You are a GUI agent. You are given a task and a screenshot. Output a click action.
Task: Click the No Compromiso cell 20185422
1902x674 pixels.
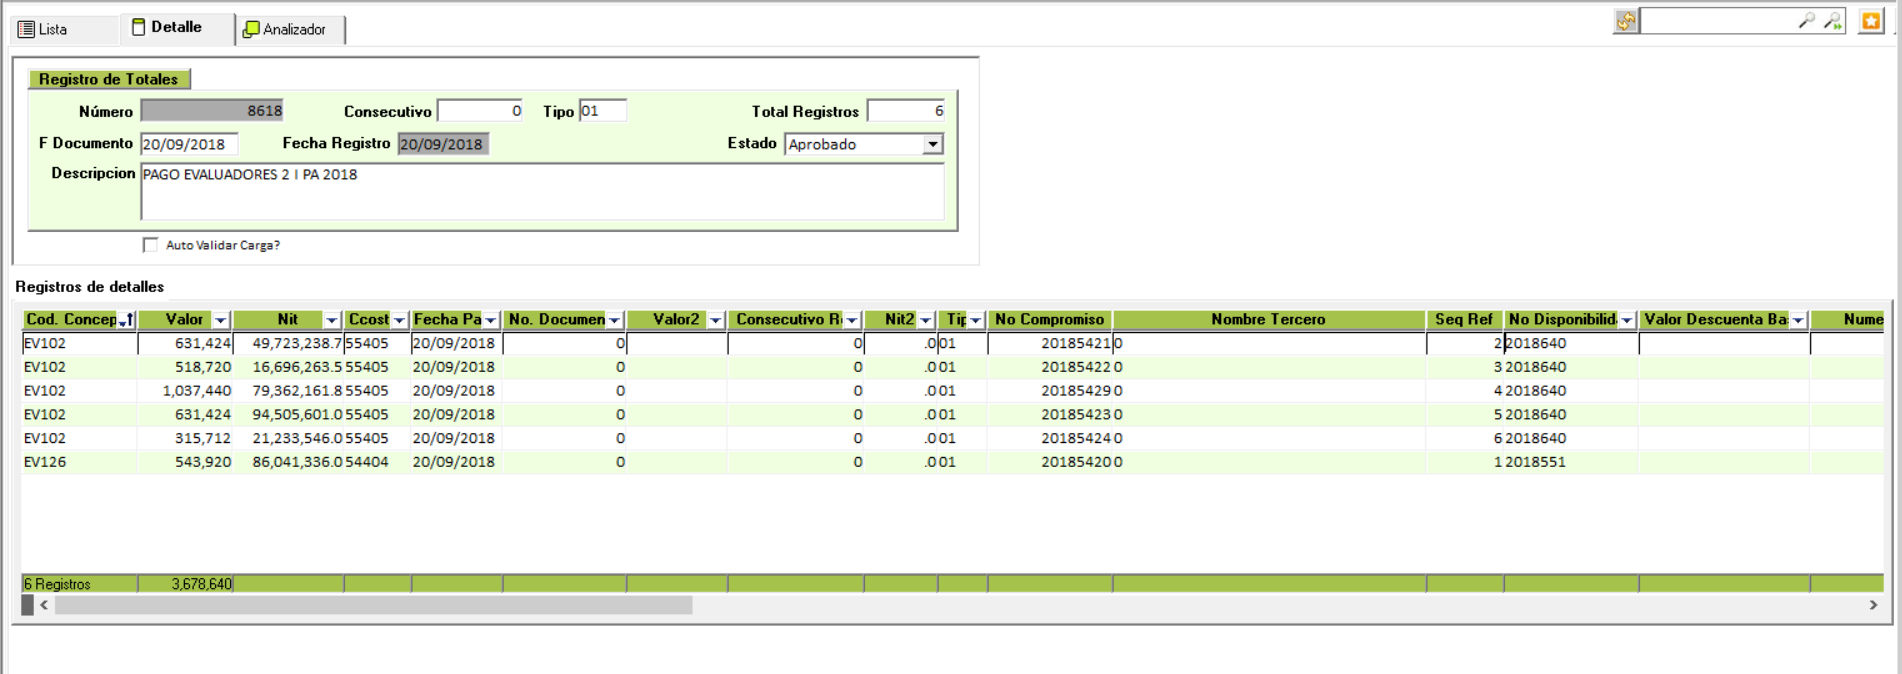[1050, 367]
